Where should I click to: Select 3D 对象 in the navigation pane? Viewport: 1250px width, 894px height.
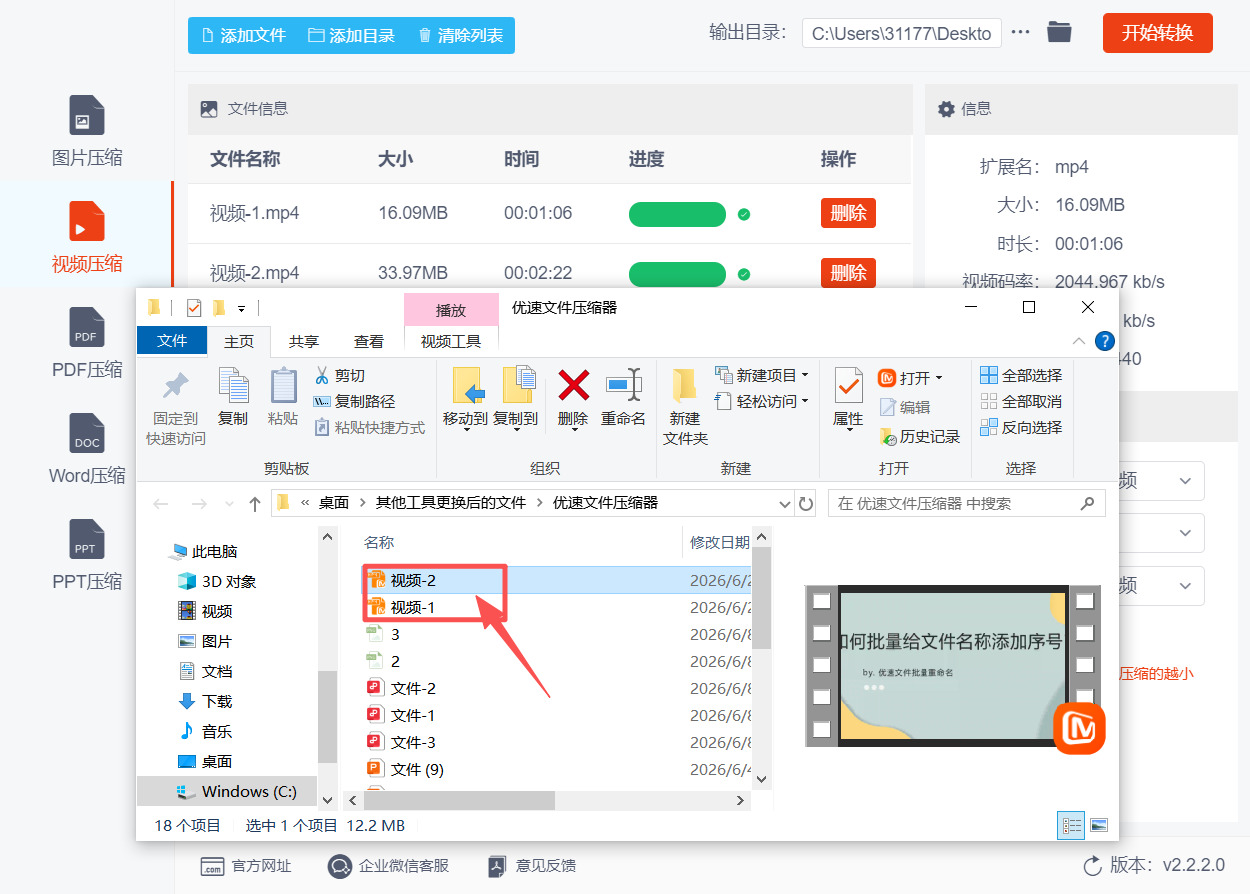click(216, 581)
